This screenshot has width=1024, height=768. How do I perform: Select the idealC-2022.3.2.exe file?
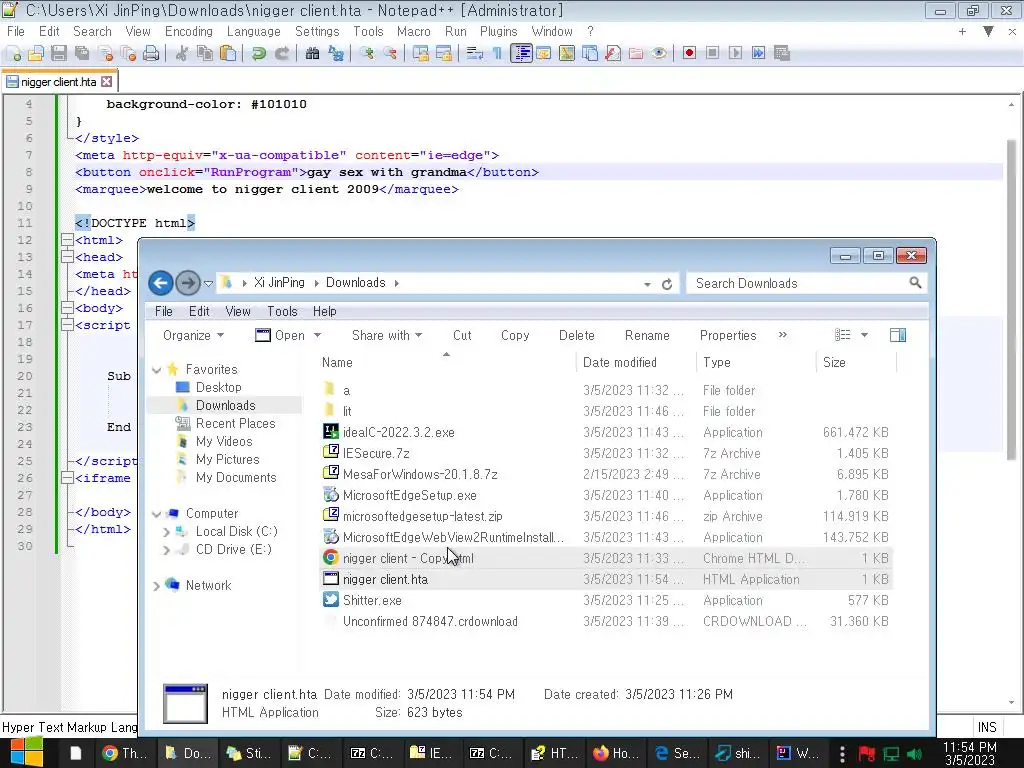coord(398,432)
